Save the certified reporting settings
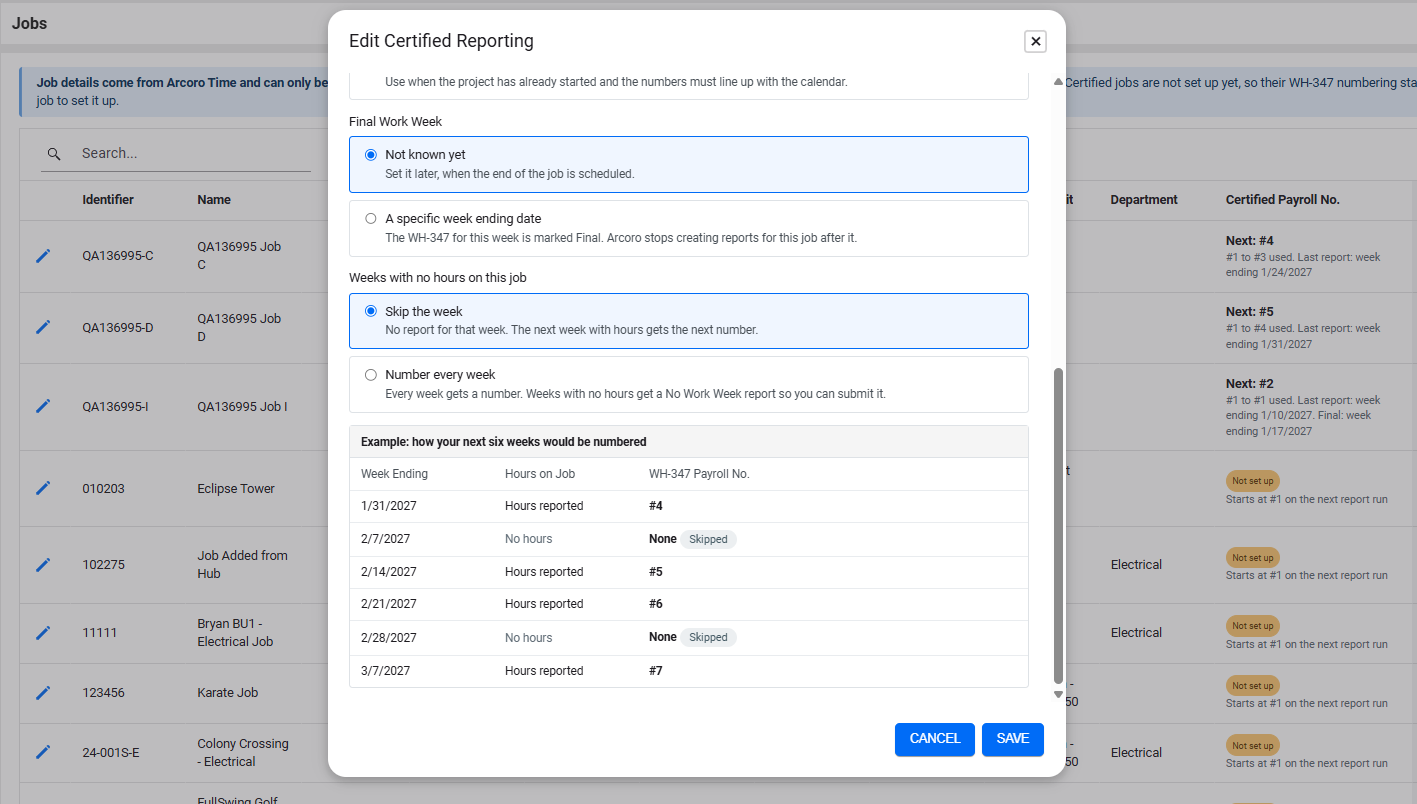1417x804 pixels. (1013, 739)
